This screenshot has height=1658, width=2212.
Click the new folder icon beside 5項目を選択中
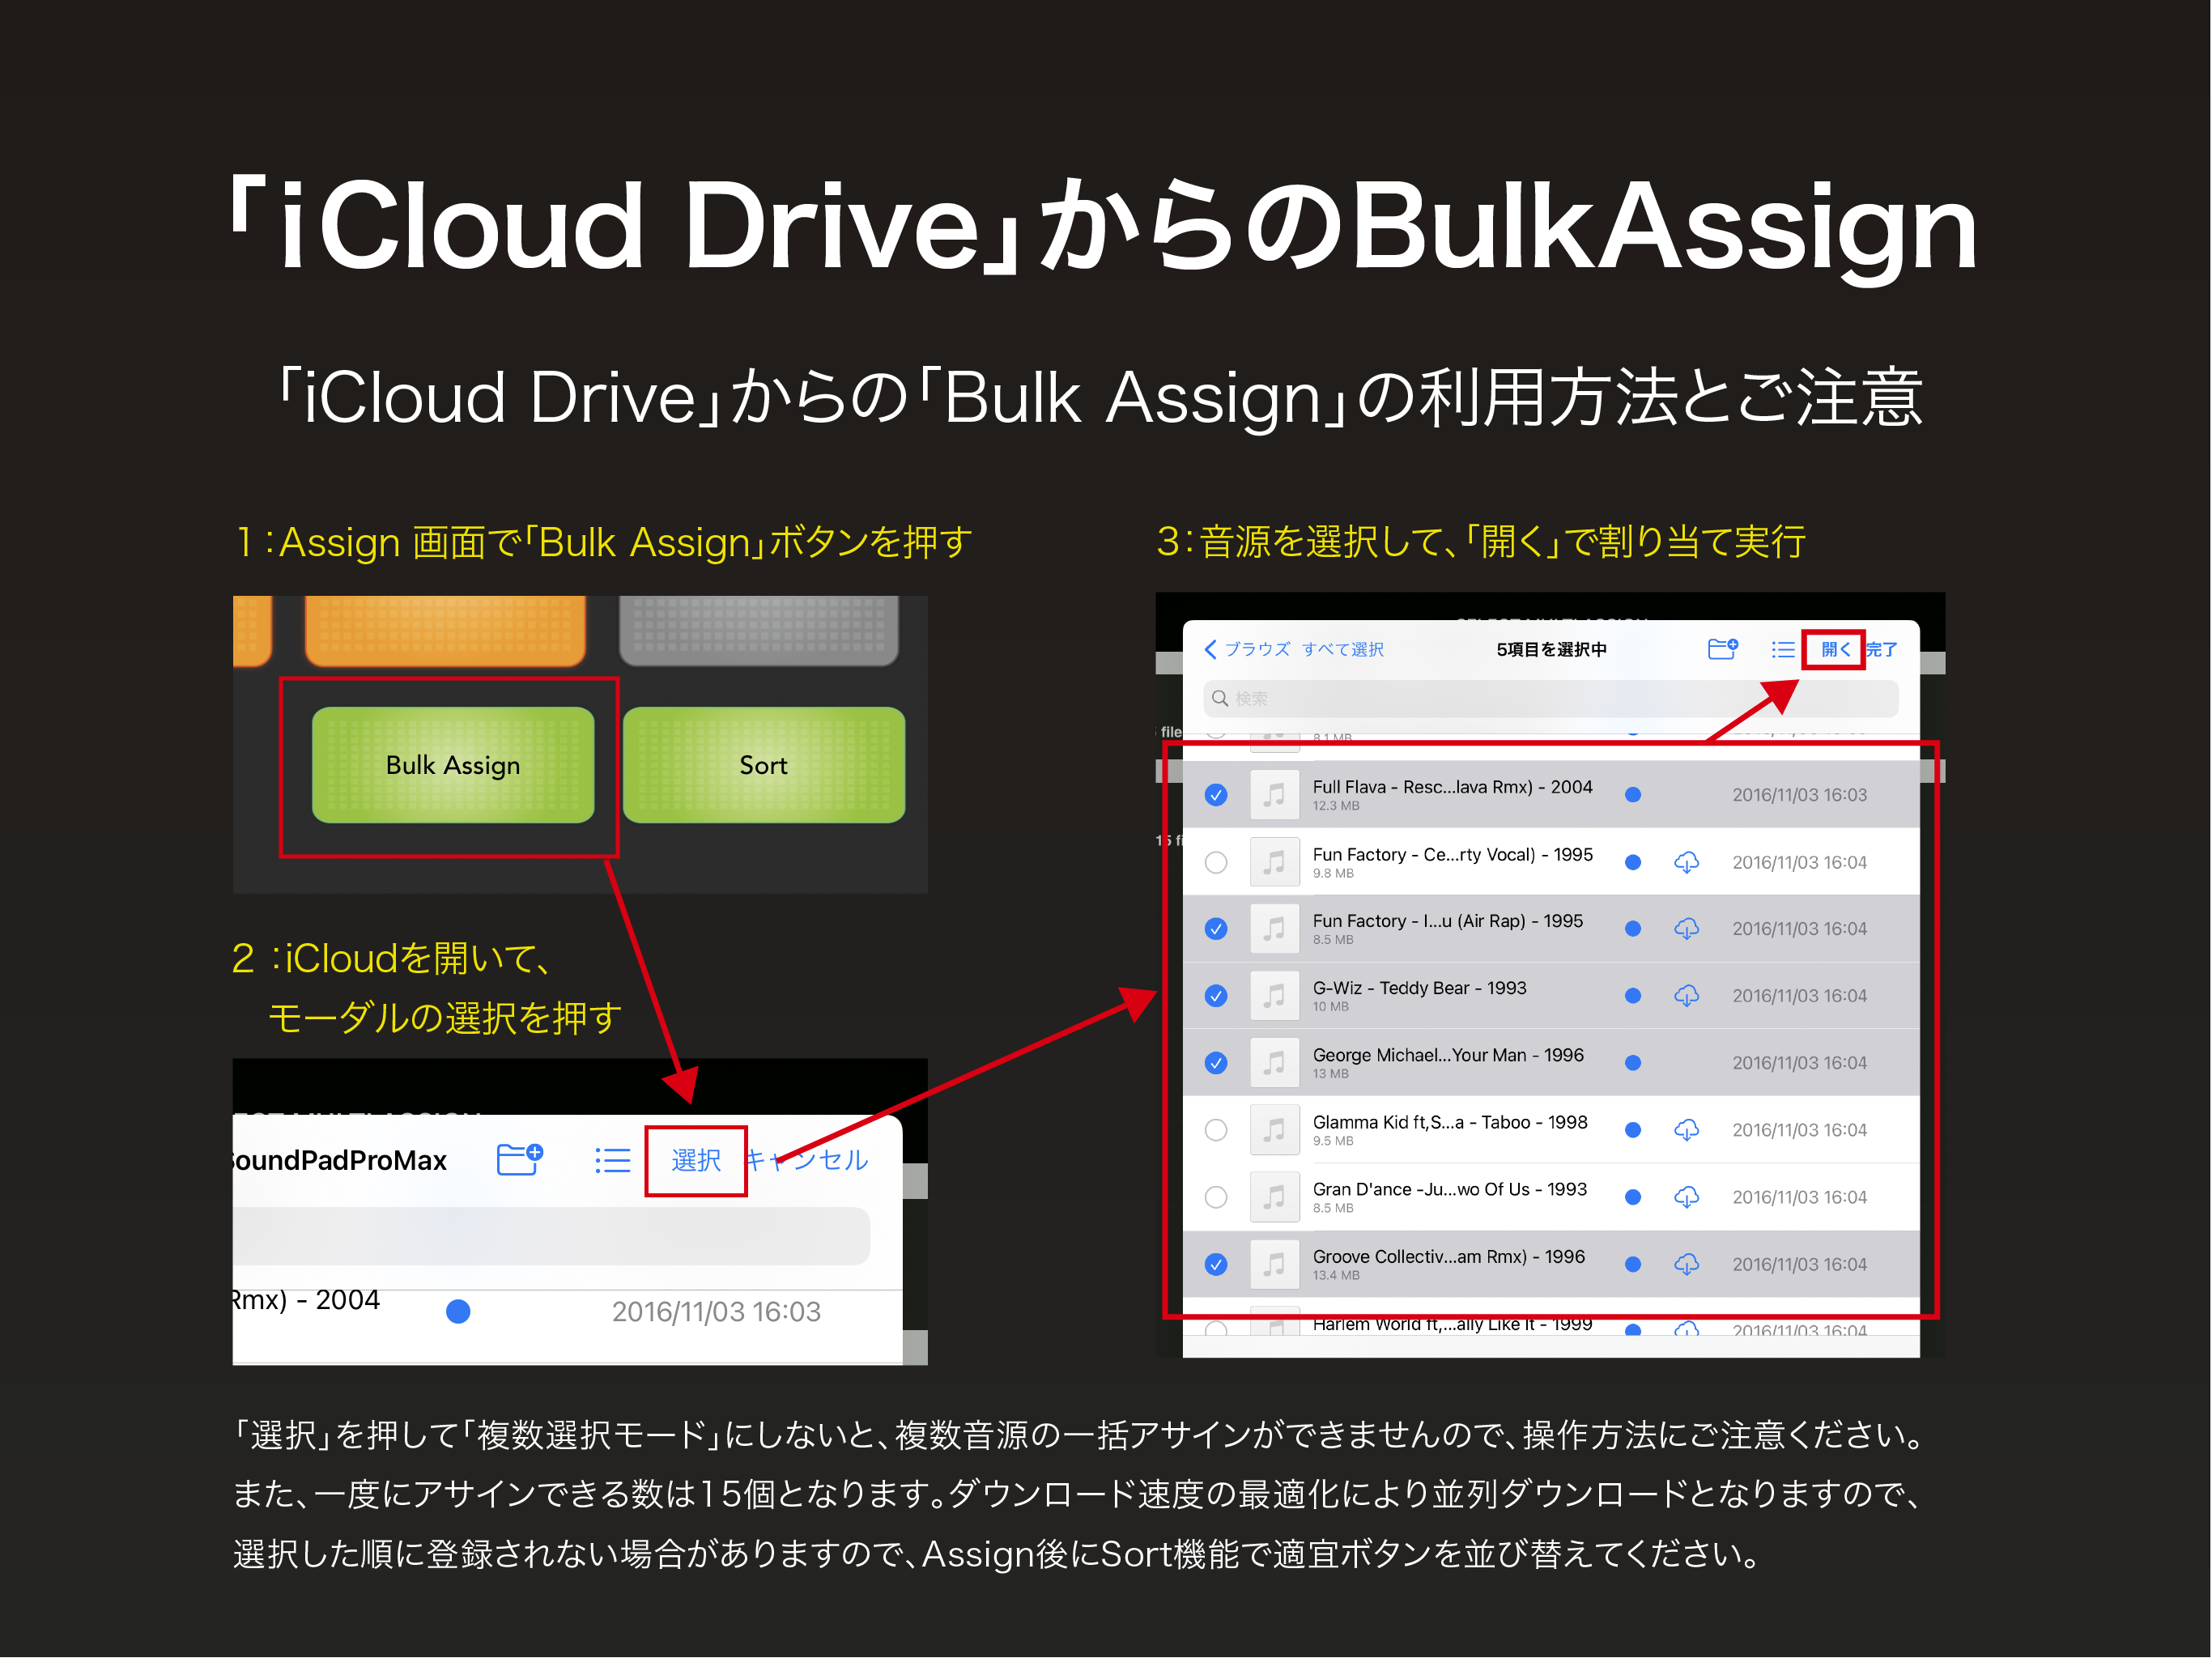[1722, 649]
